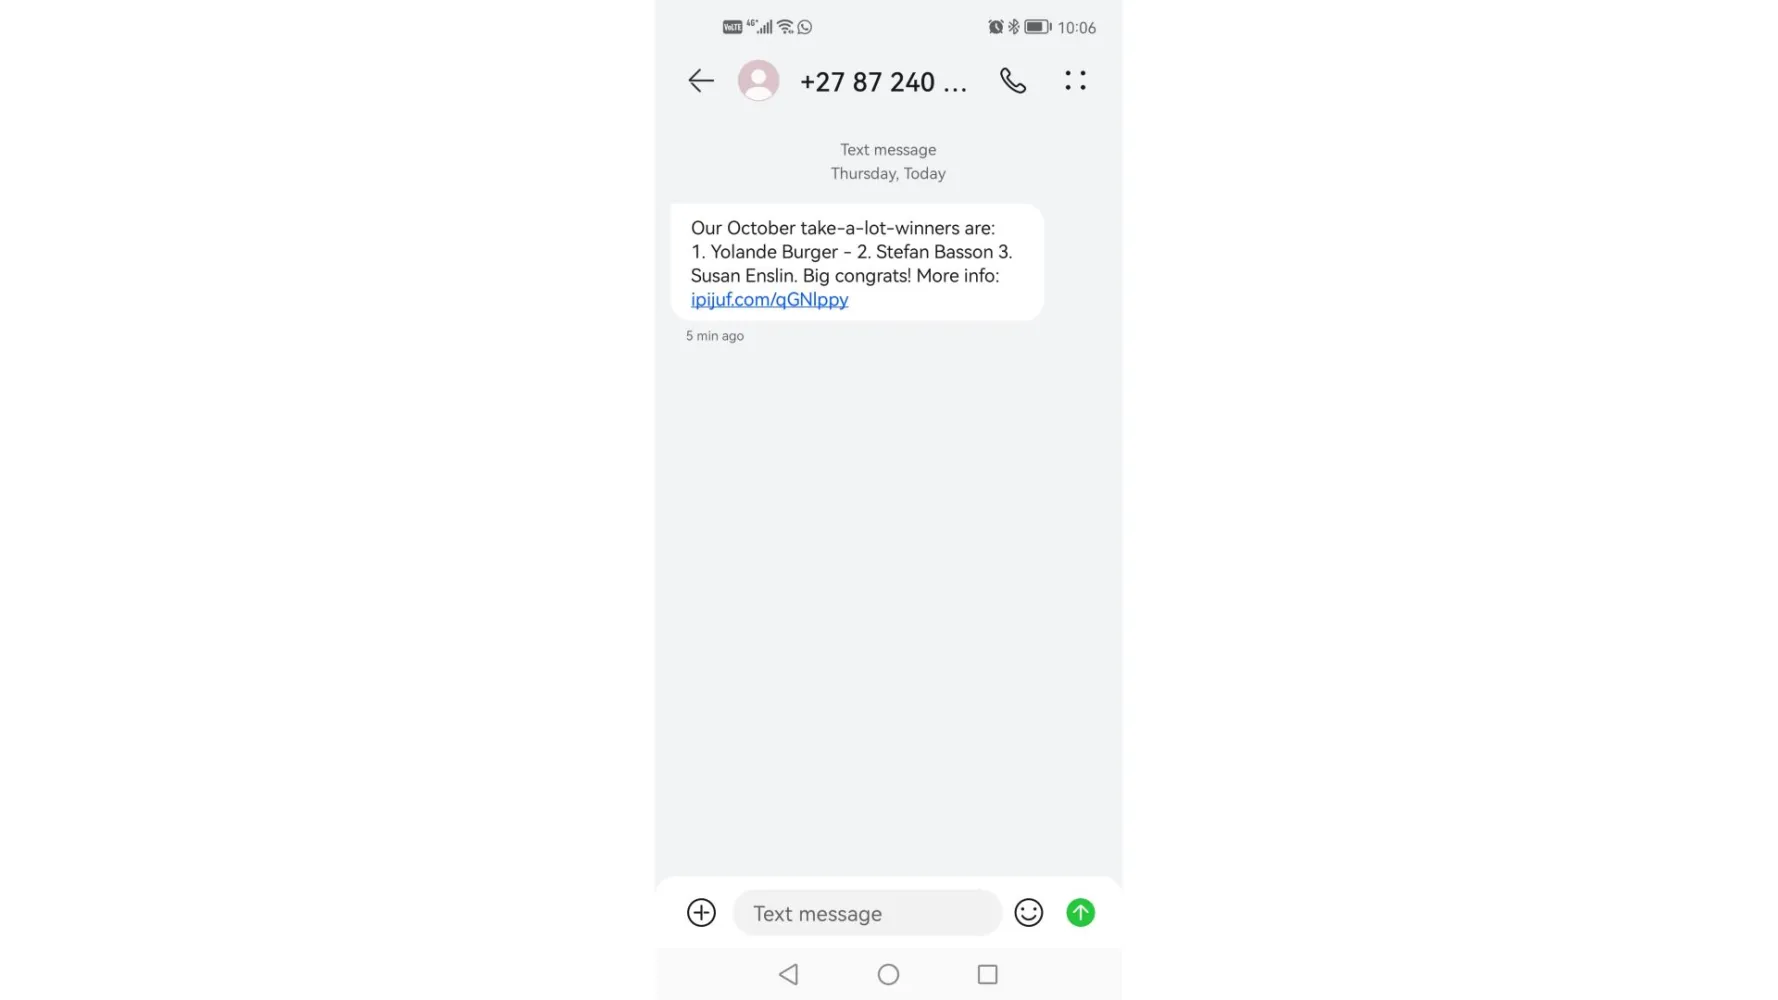Open the ipjjuf.com/qGNlppy link

769,300
